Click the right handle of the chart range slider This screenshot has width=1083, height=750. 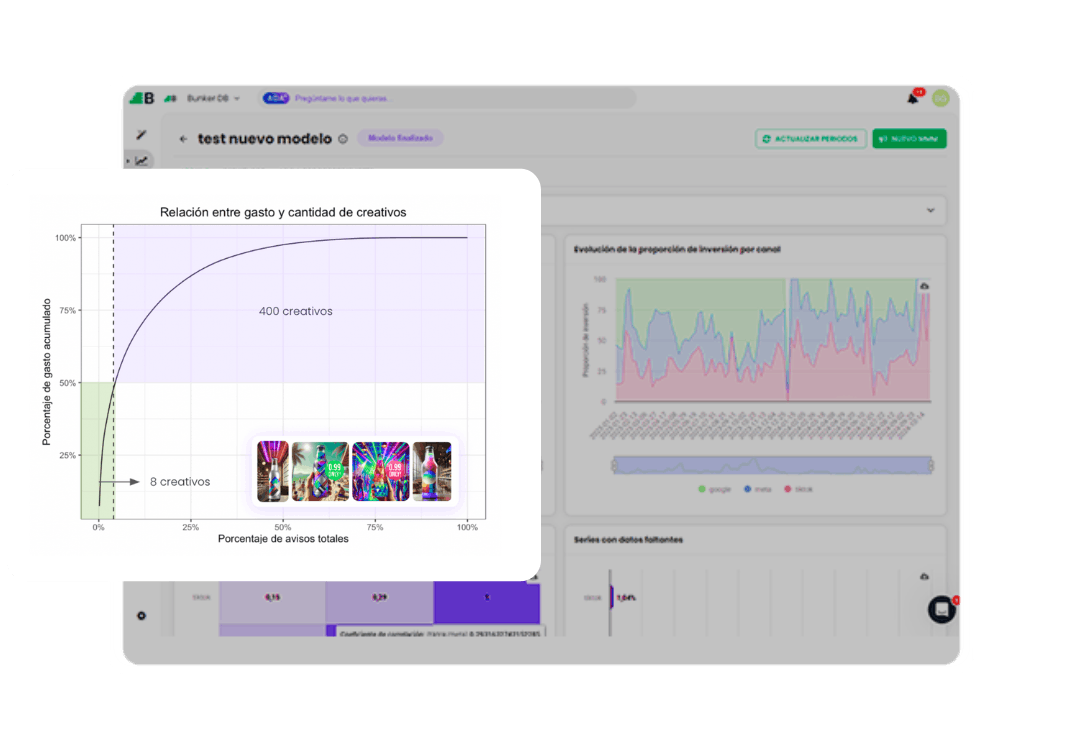click(x=931, y=465)
